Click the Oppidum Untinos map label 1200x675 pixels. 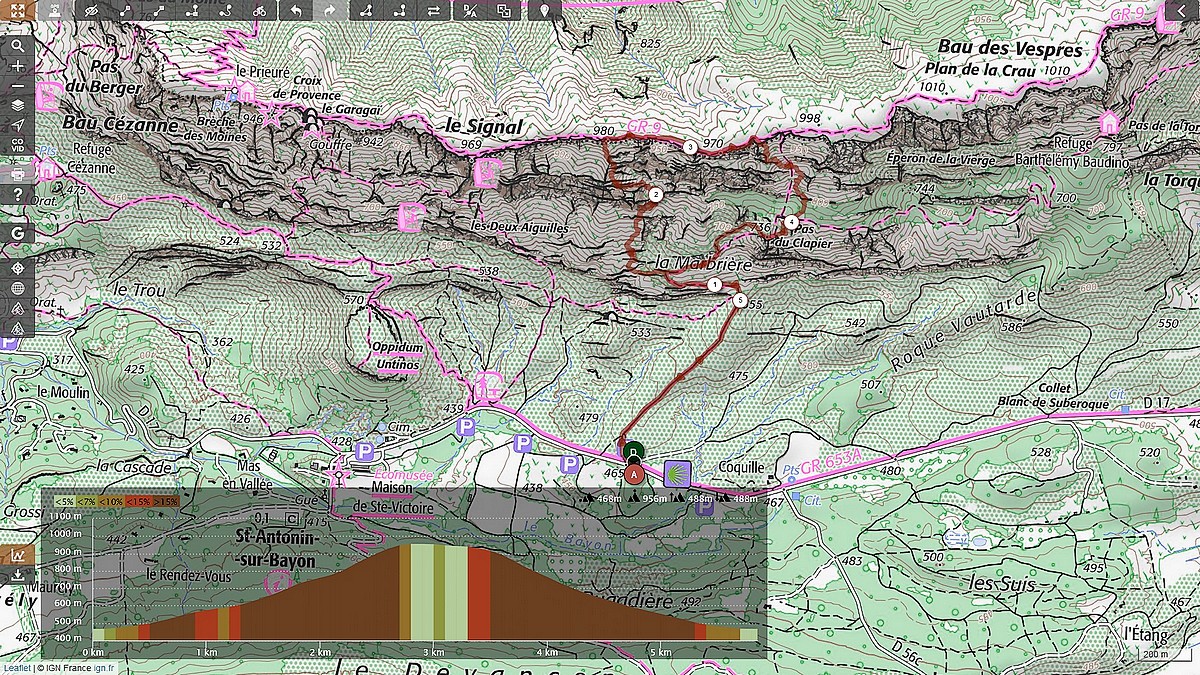pos(397,355)
